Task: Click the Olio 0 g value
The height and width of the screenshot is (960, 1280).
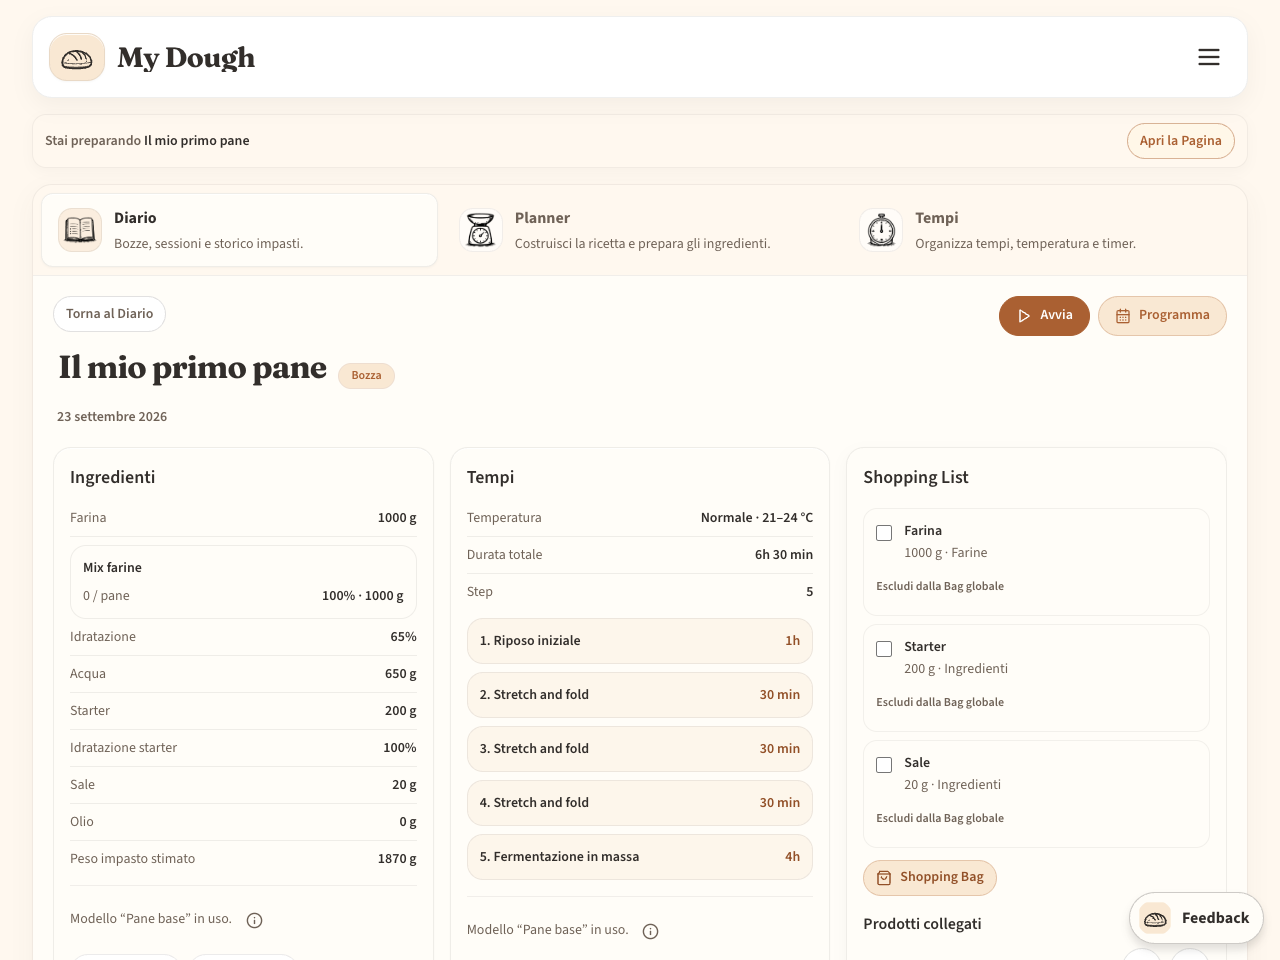Action: (x=408, y=822)
